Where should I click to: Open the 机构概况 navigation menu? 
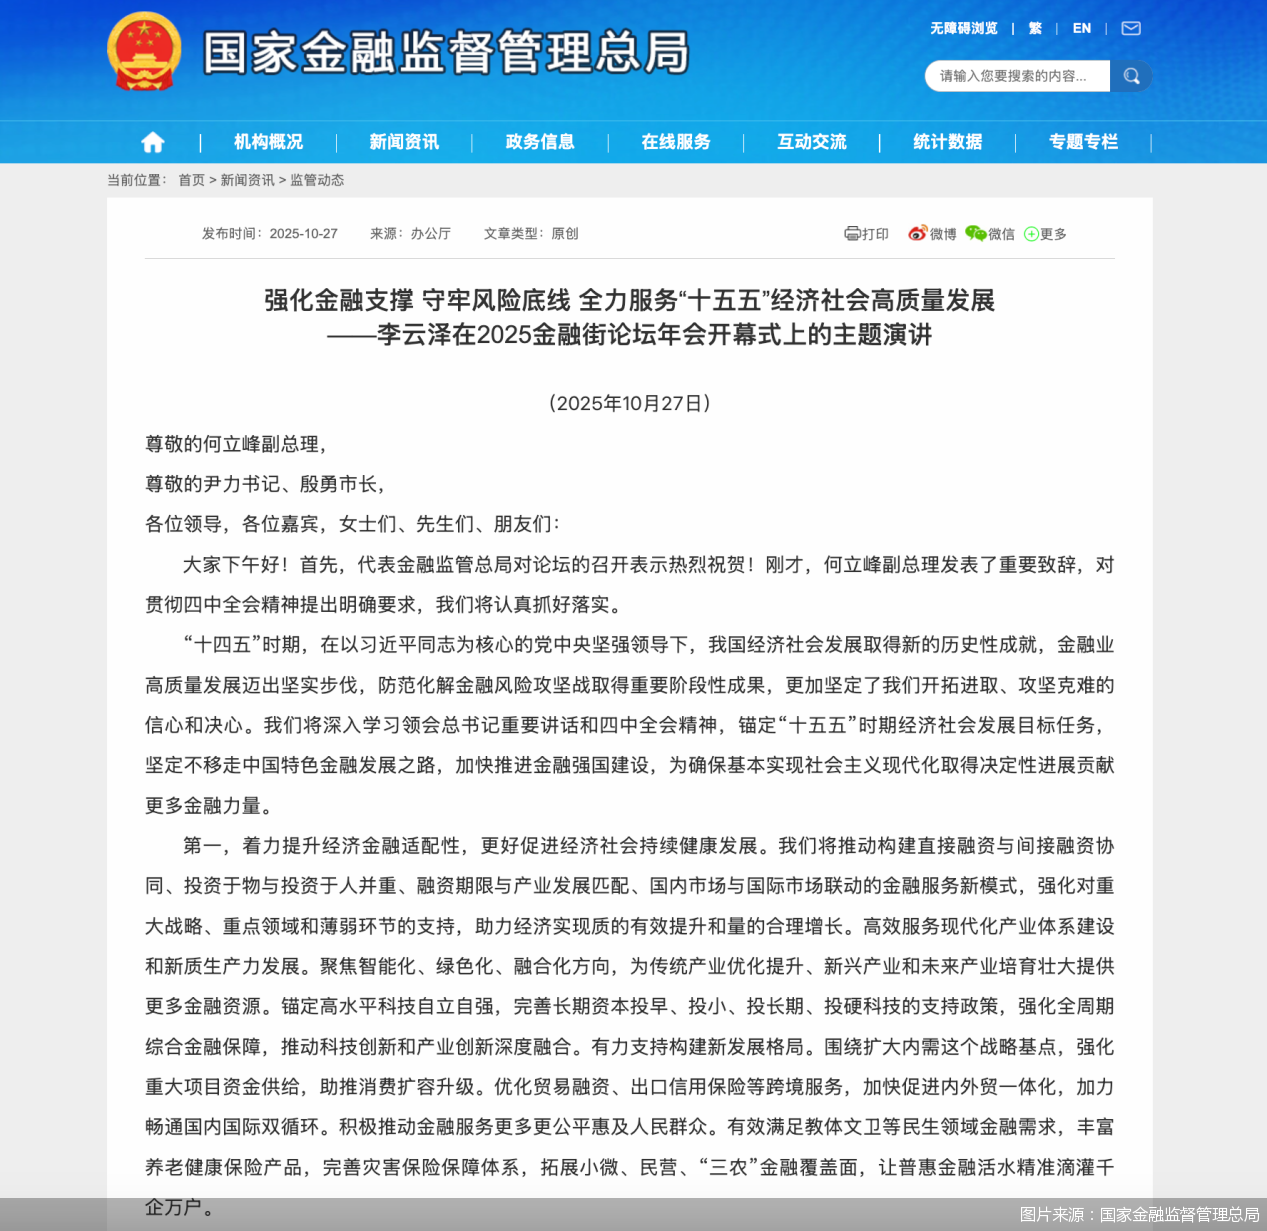(267, 141)
